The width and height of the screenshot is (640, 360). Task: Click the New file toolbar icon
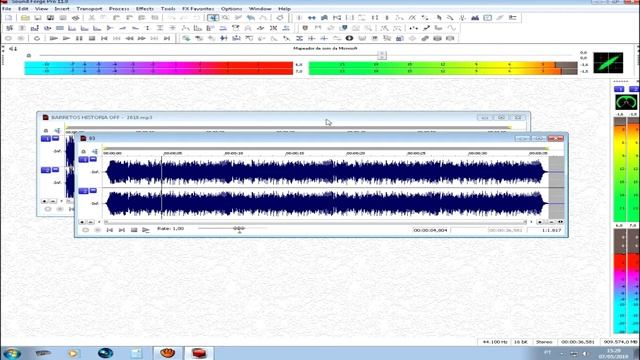tap(9, 18)
